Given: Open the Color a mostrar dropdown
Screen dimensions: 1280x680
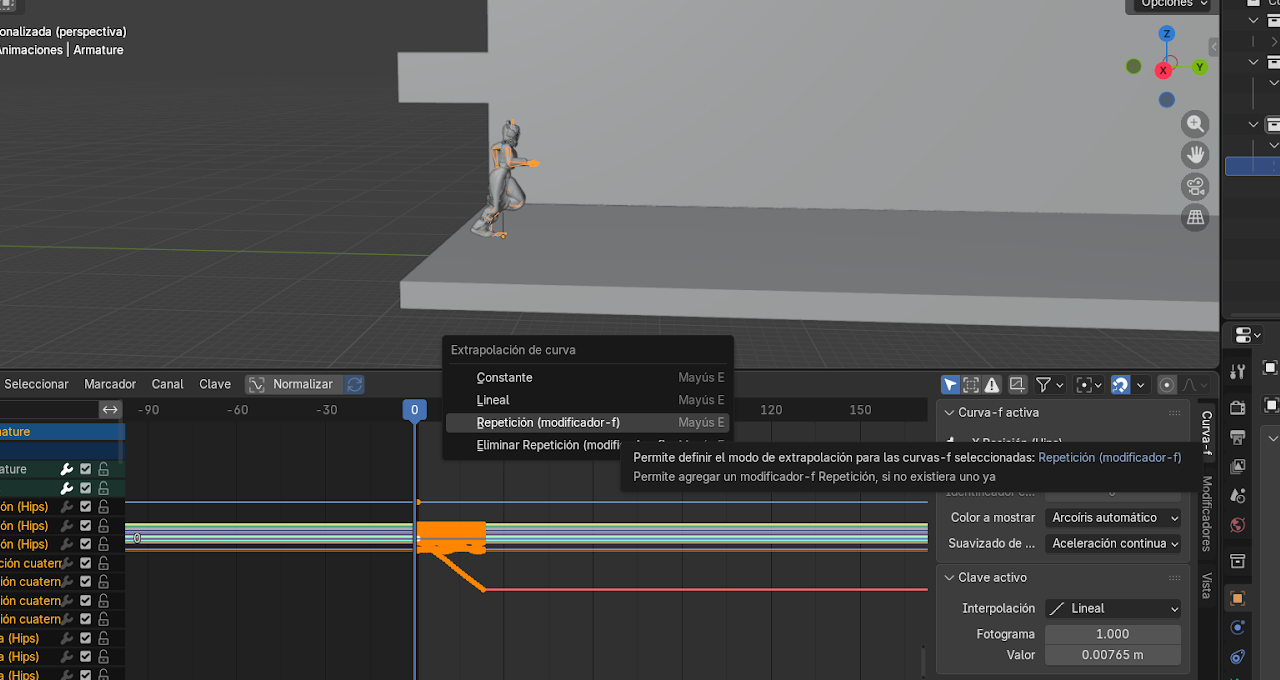Looking at the screenshot, I should 1115,518.
